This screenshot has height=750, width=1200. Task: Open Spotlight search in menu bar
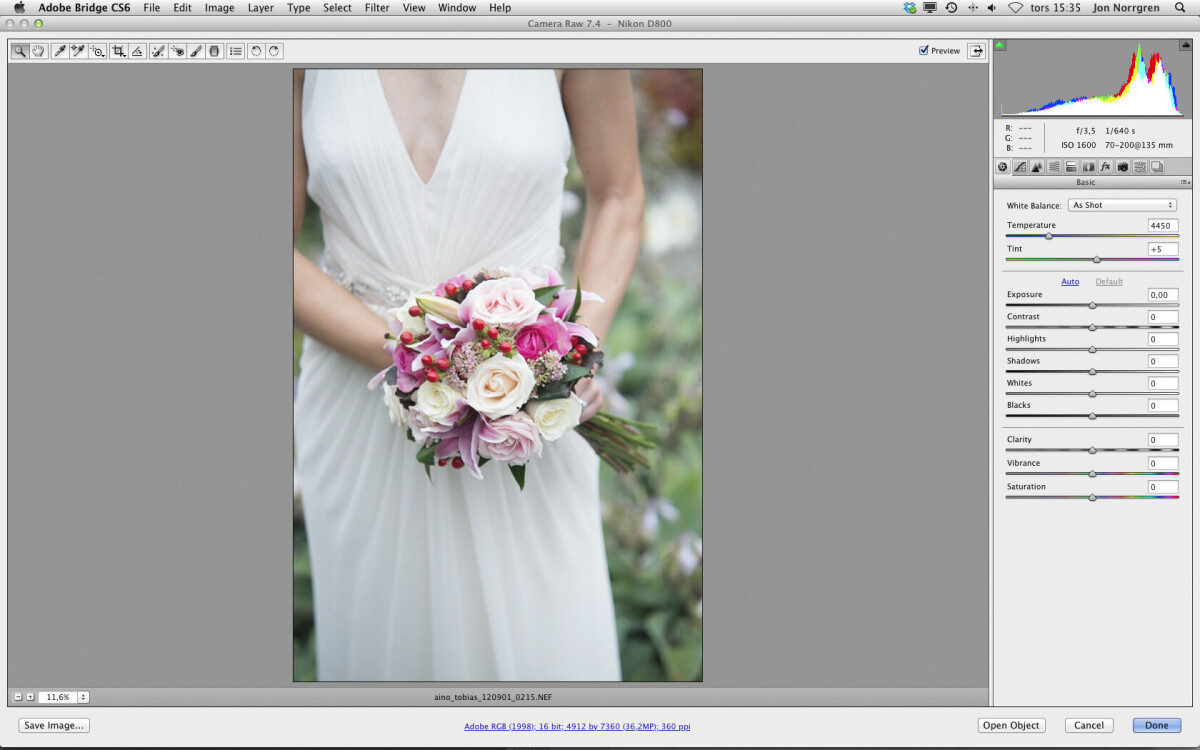click(x=1181, y=8)
